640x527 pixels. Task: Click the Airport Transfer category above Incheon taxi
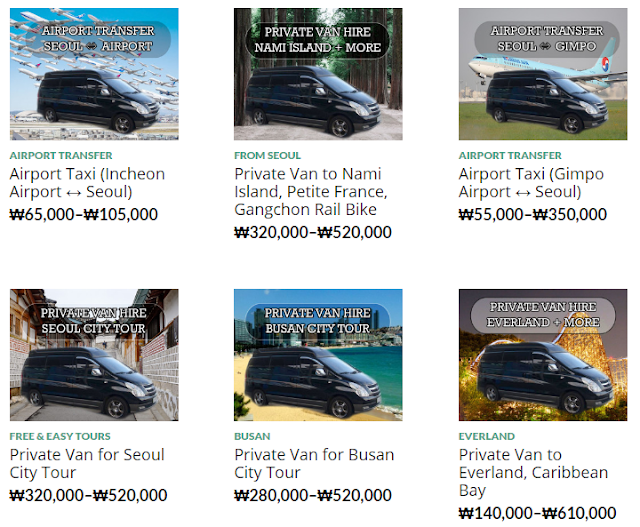click(61, 156)
